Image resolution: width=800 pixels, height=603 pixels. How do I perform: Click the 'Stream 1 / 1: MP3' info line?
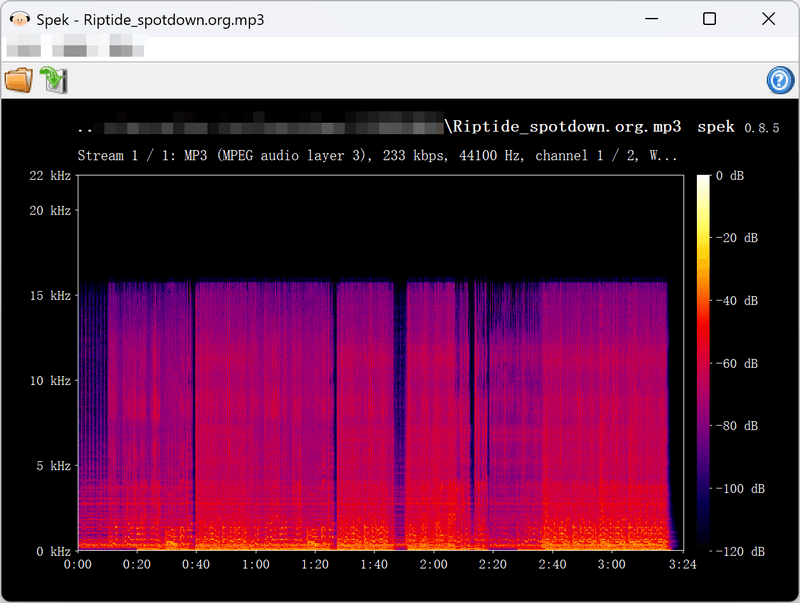coord(377,156)
